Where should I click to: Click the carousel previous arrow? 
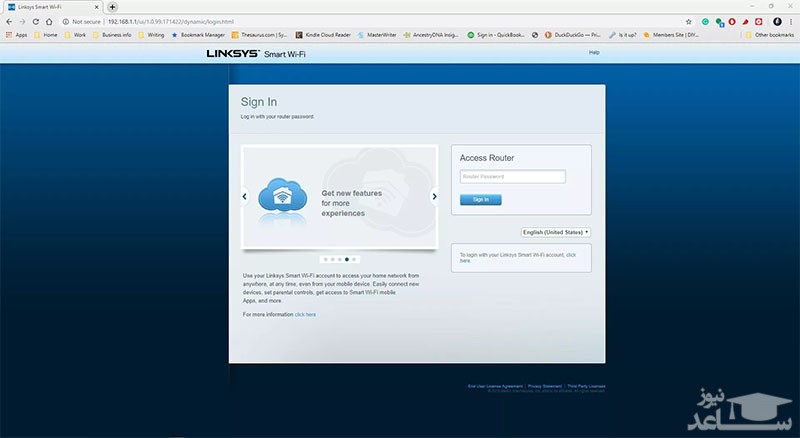[245, 197]
